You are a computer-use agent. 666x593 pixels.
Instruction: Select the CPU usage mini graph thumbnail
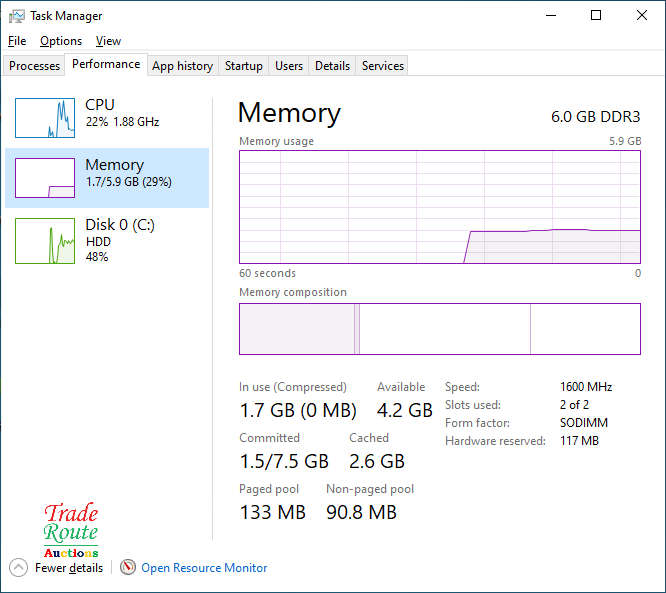point(45,118)
